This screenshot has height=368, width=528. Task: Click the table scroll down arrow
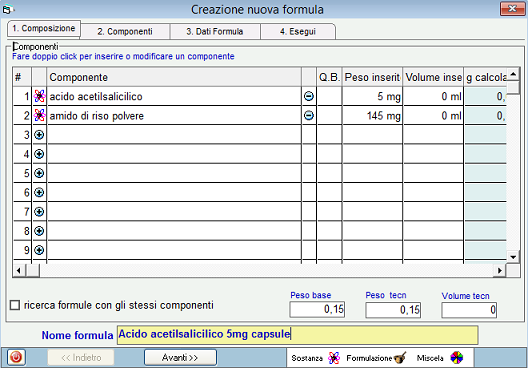tap(513, 257)
